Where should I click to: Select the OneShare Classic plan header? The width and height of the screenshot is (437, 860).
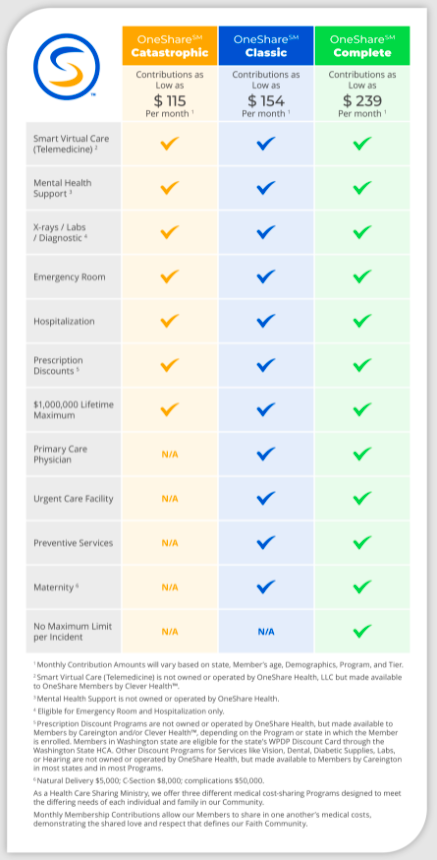266,46
